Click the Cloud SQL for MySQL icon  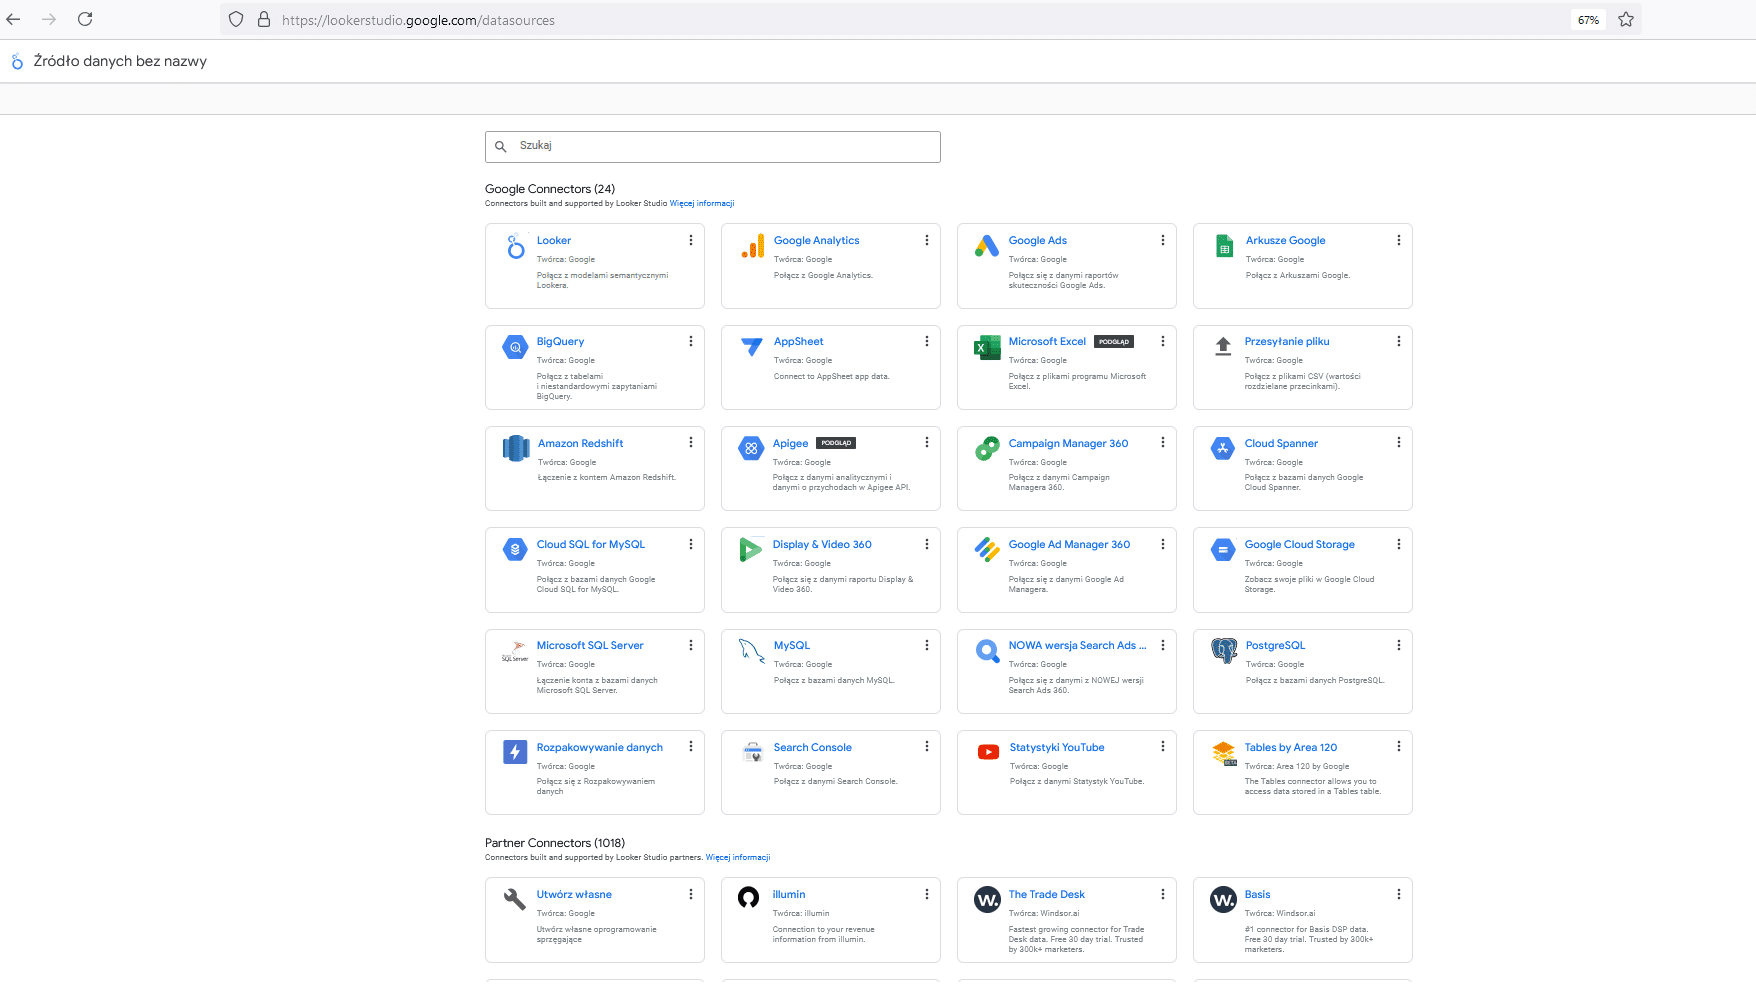[x=515, y=550]
